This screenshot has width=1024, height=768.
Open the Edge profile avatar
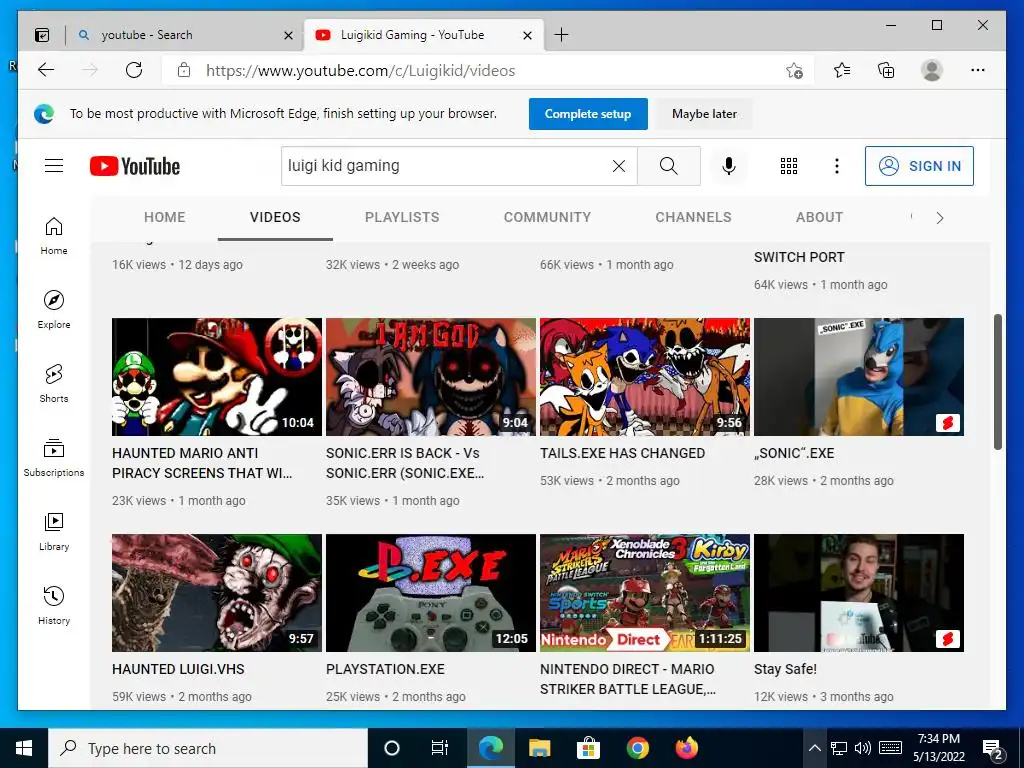coord(932,70)
